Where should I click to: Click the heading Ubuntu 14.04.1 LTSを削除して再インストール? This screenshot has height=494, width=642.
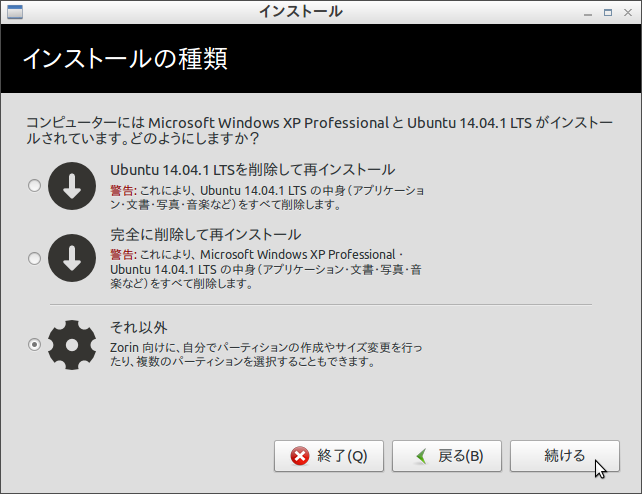click(x=253, y=169)
